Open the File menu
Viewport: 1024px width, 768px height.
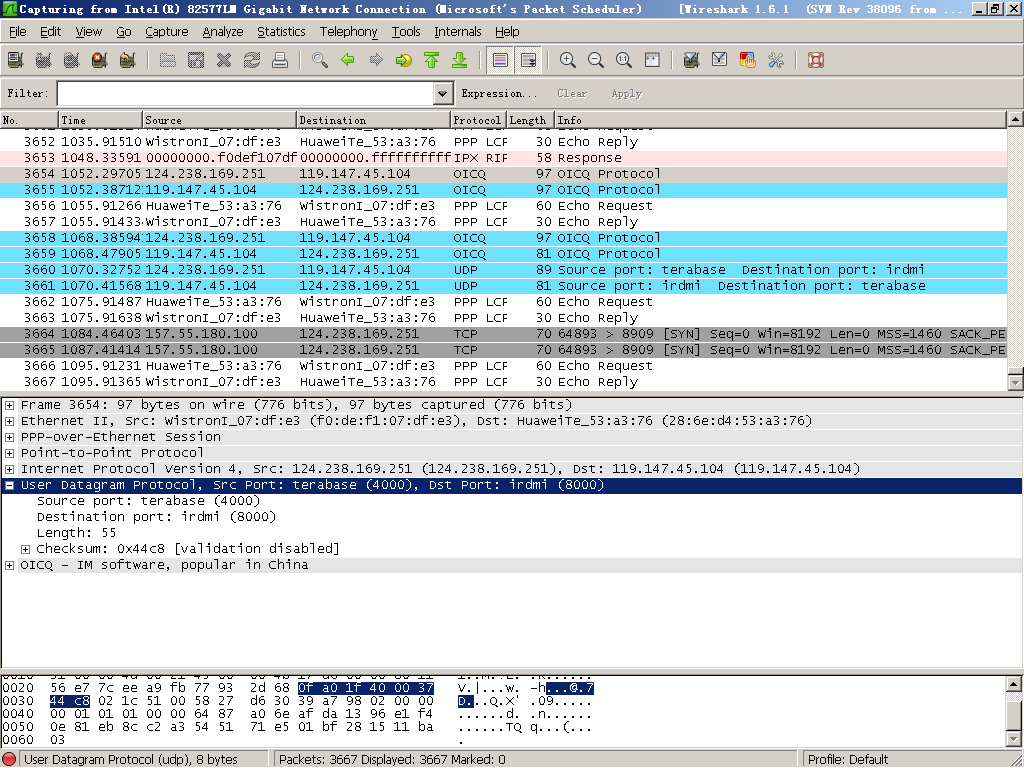[x=18, y=31]
